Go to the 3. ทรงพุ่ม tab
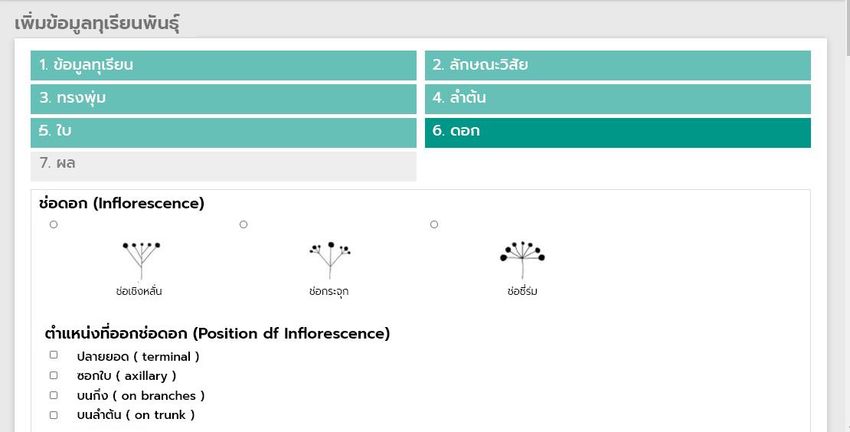The width and height of the screenshot is (850, 432). [x=223, y=99]
